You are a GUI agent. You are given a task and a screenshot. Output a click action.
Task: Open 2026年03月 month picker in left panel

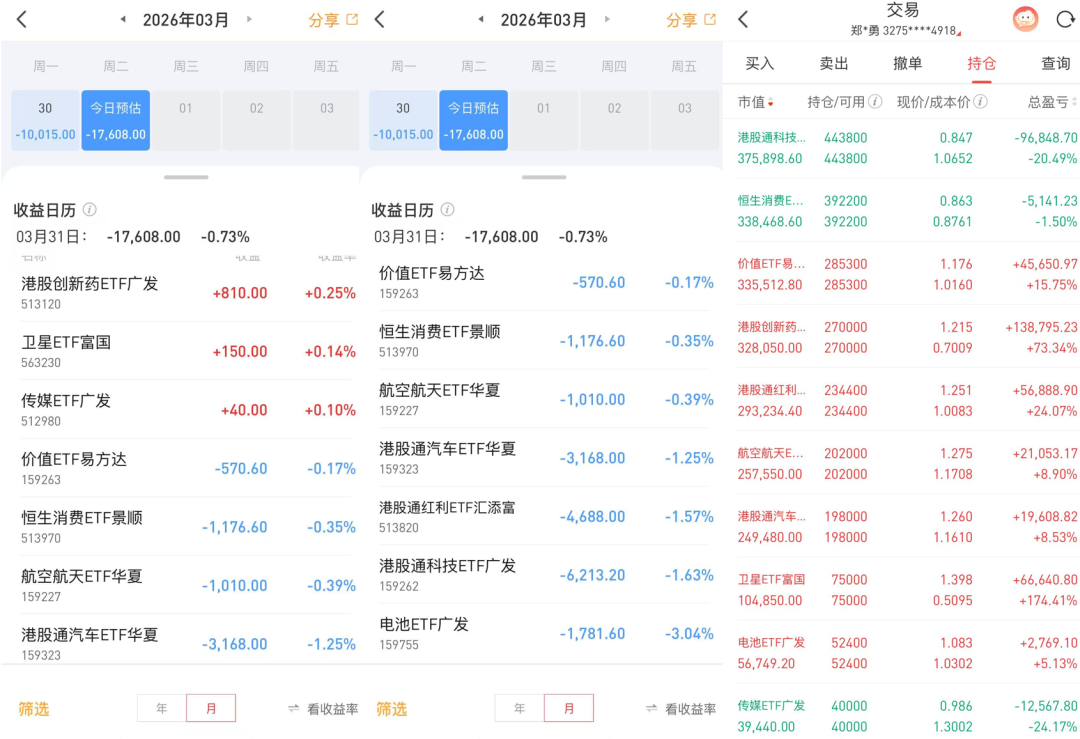[x=185, y=20]
